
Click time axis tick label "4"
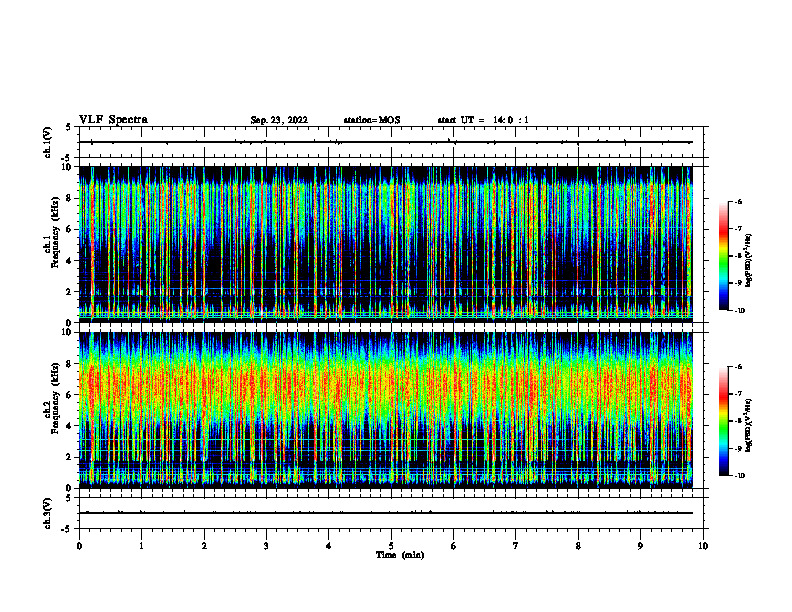tap(329, 546)
